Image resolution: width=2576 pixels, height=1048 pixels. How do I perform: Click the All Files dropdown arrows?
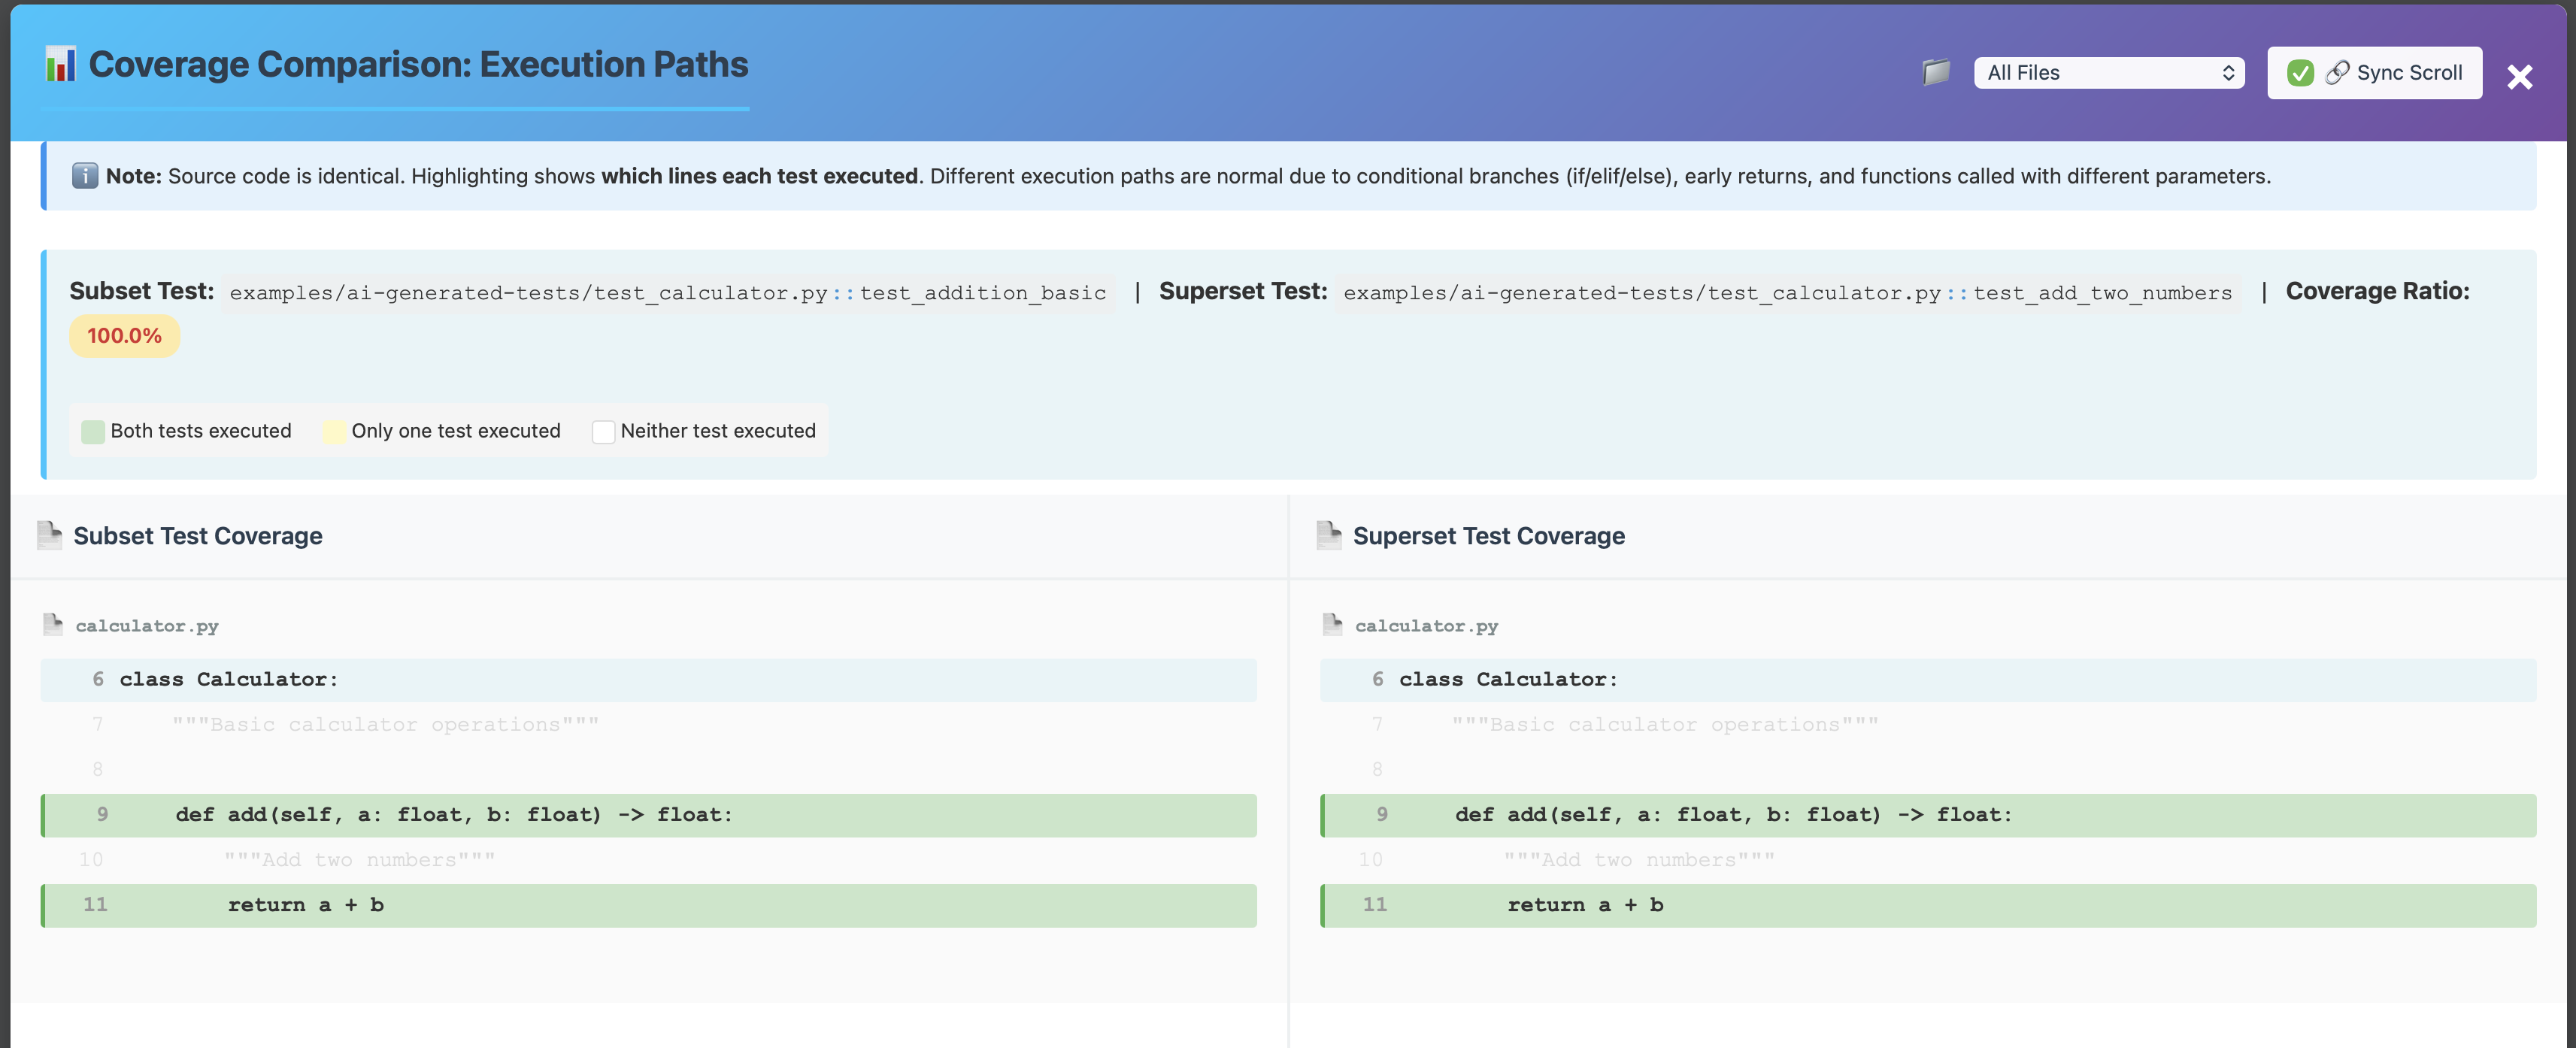(2228, 73)
